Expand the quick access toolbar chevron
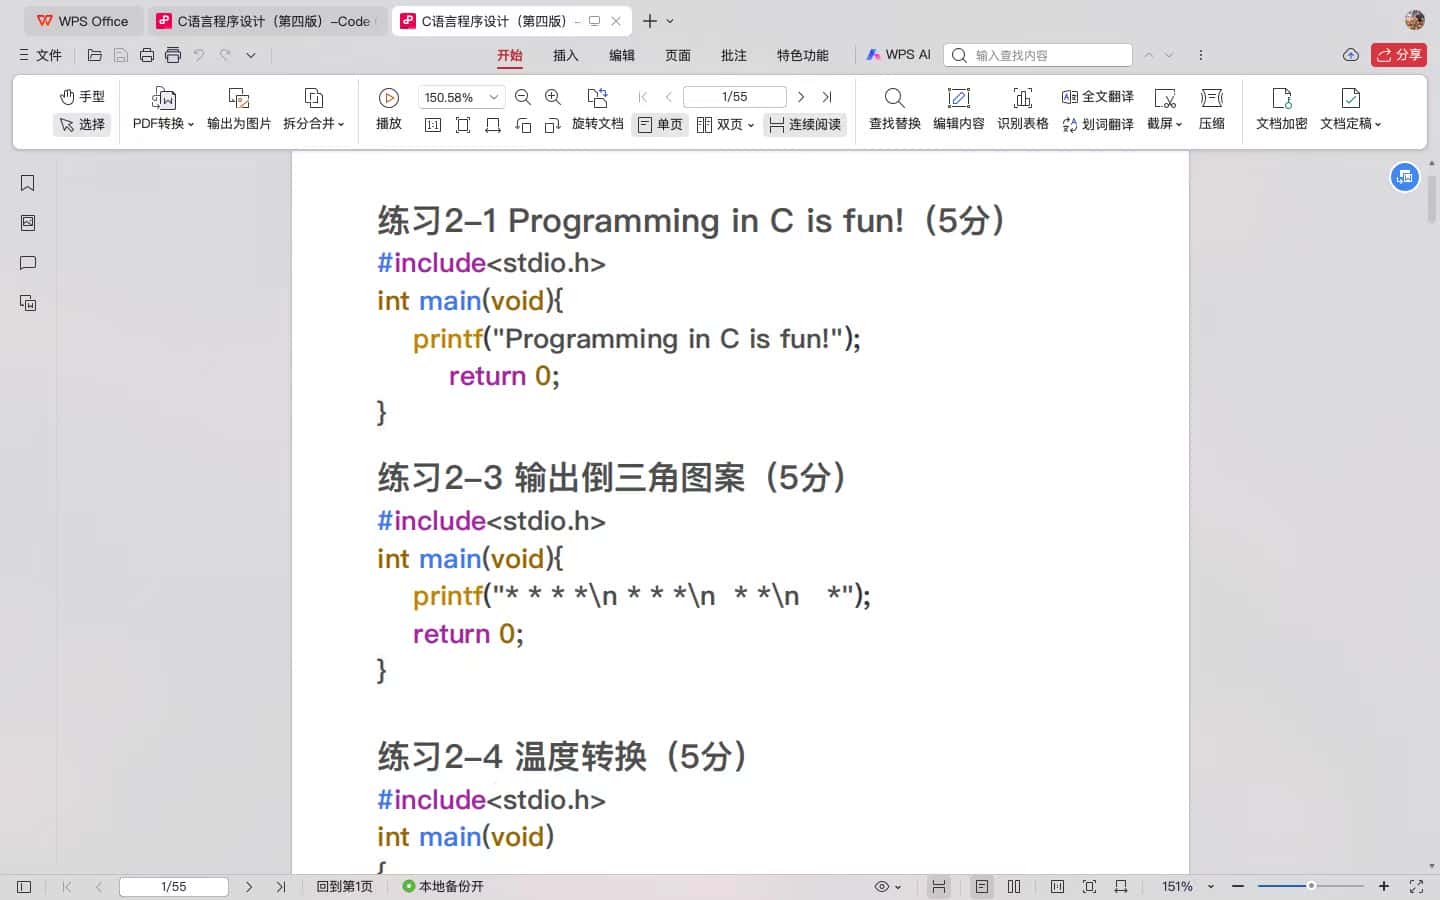1440x900 pixels. [x=251, y=55]
